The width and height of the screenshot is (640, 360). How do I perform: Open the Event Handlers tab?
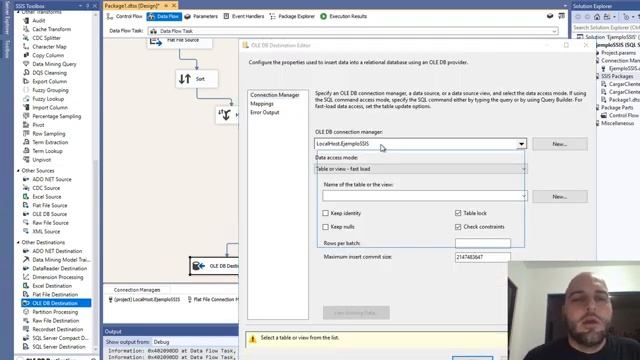[244, 16]
